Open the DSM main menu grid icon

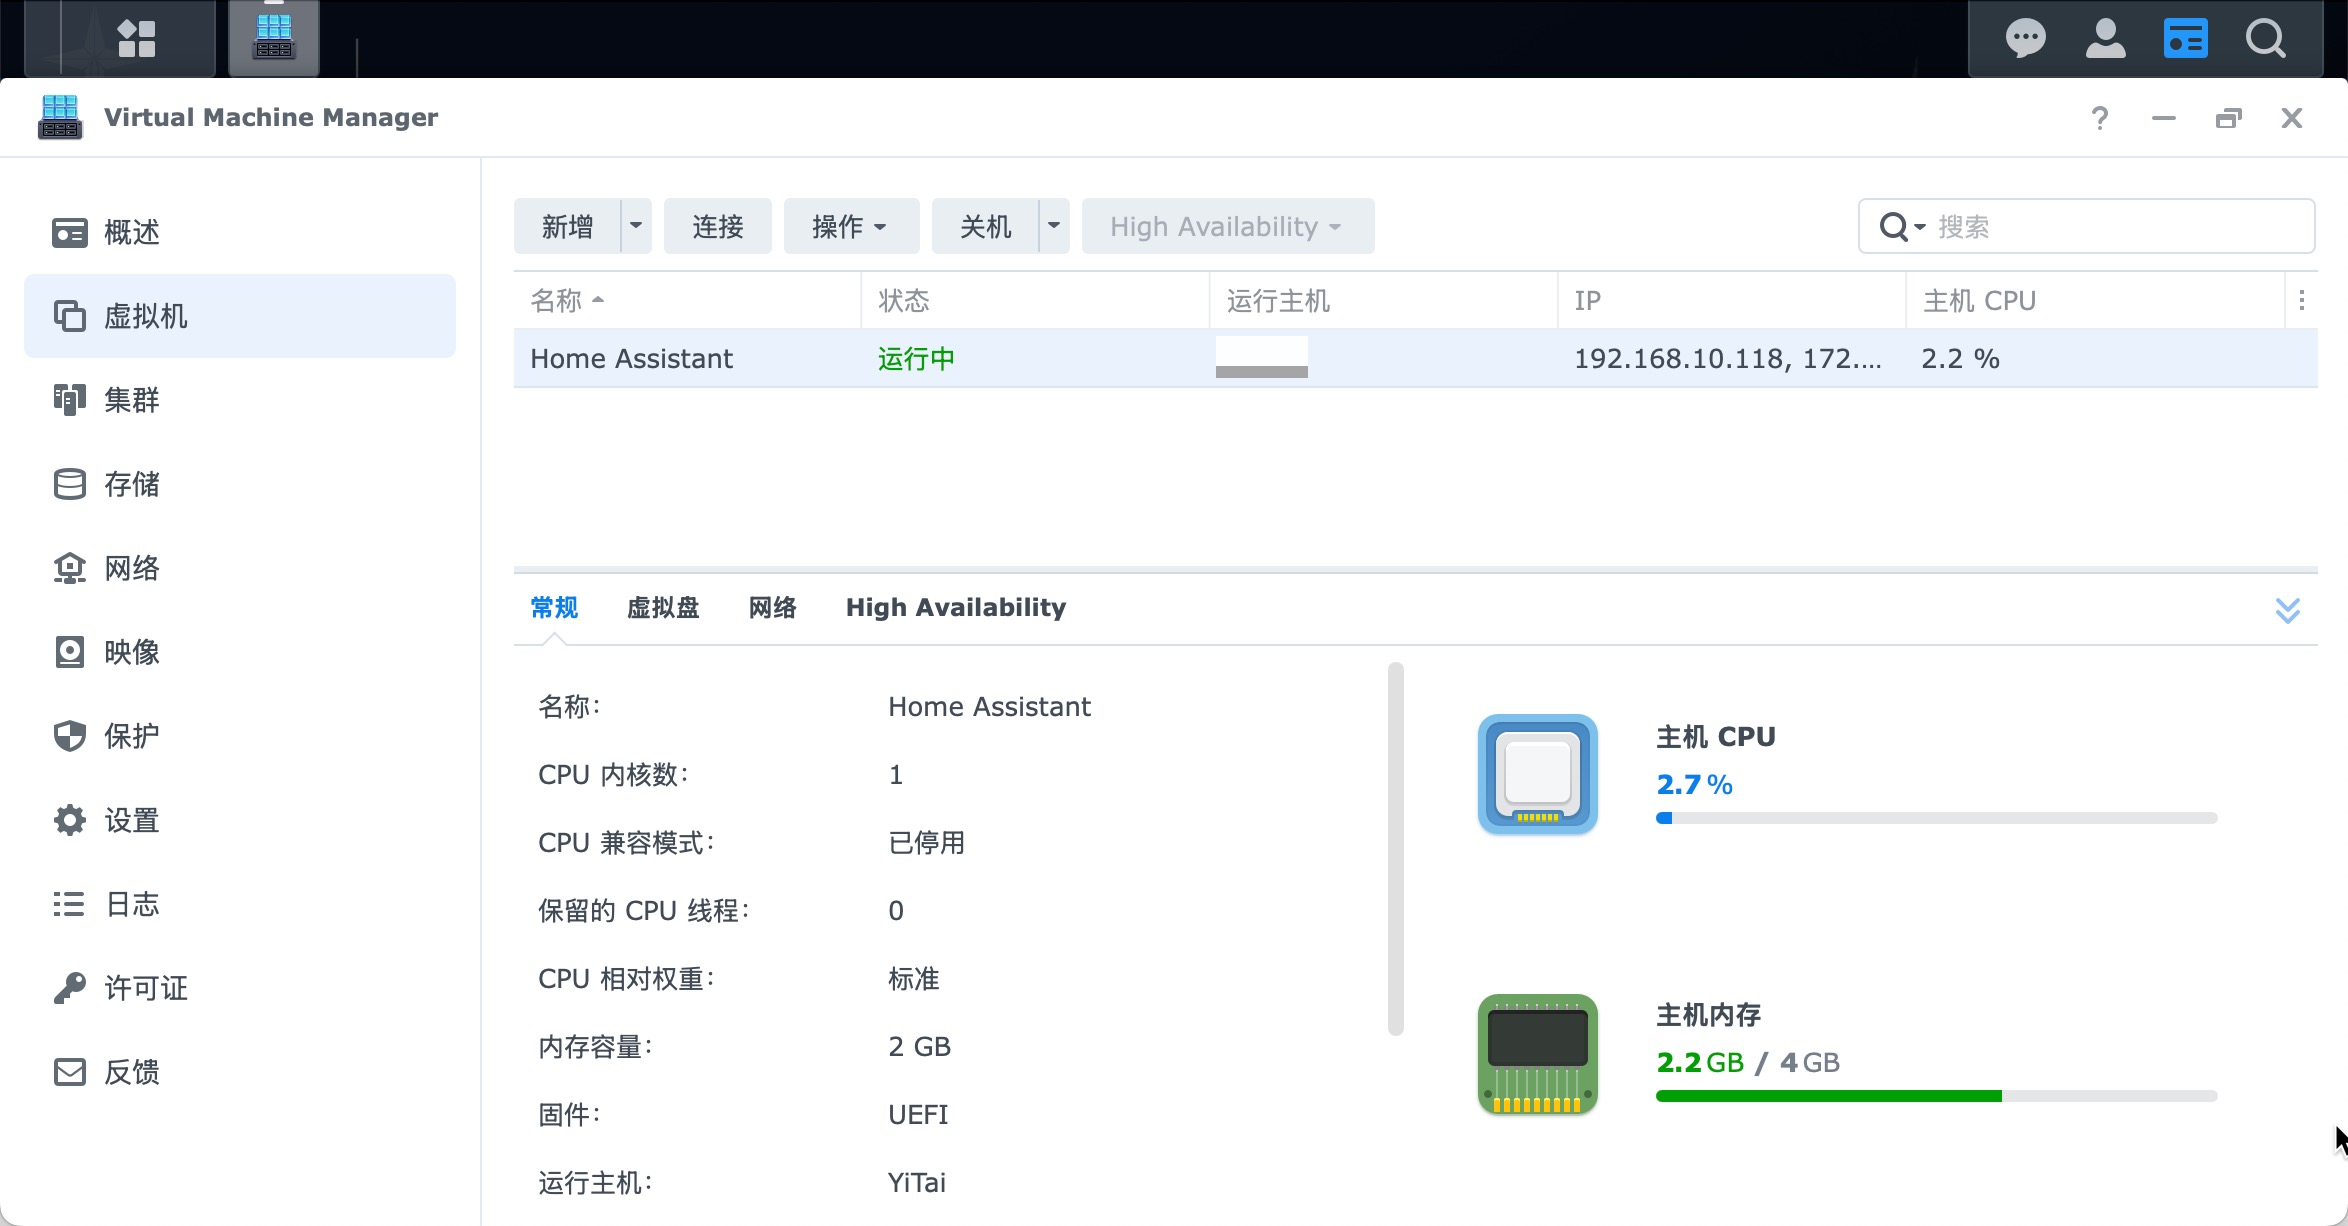(137, 39)
